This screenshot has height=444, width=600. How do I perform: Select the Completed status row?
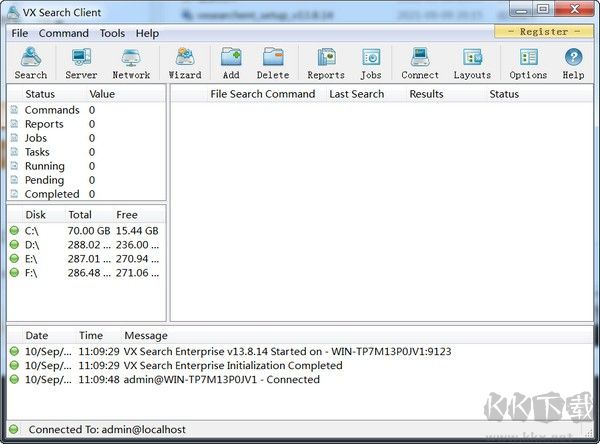tap(86, 194)
